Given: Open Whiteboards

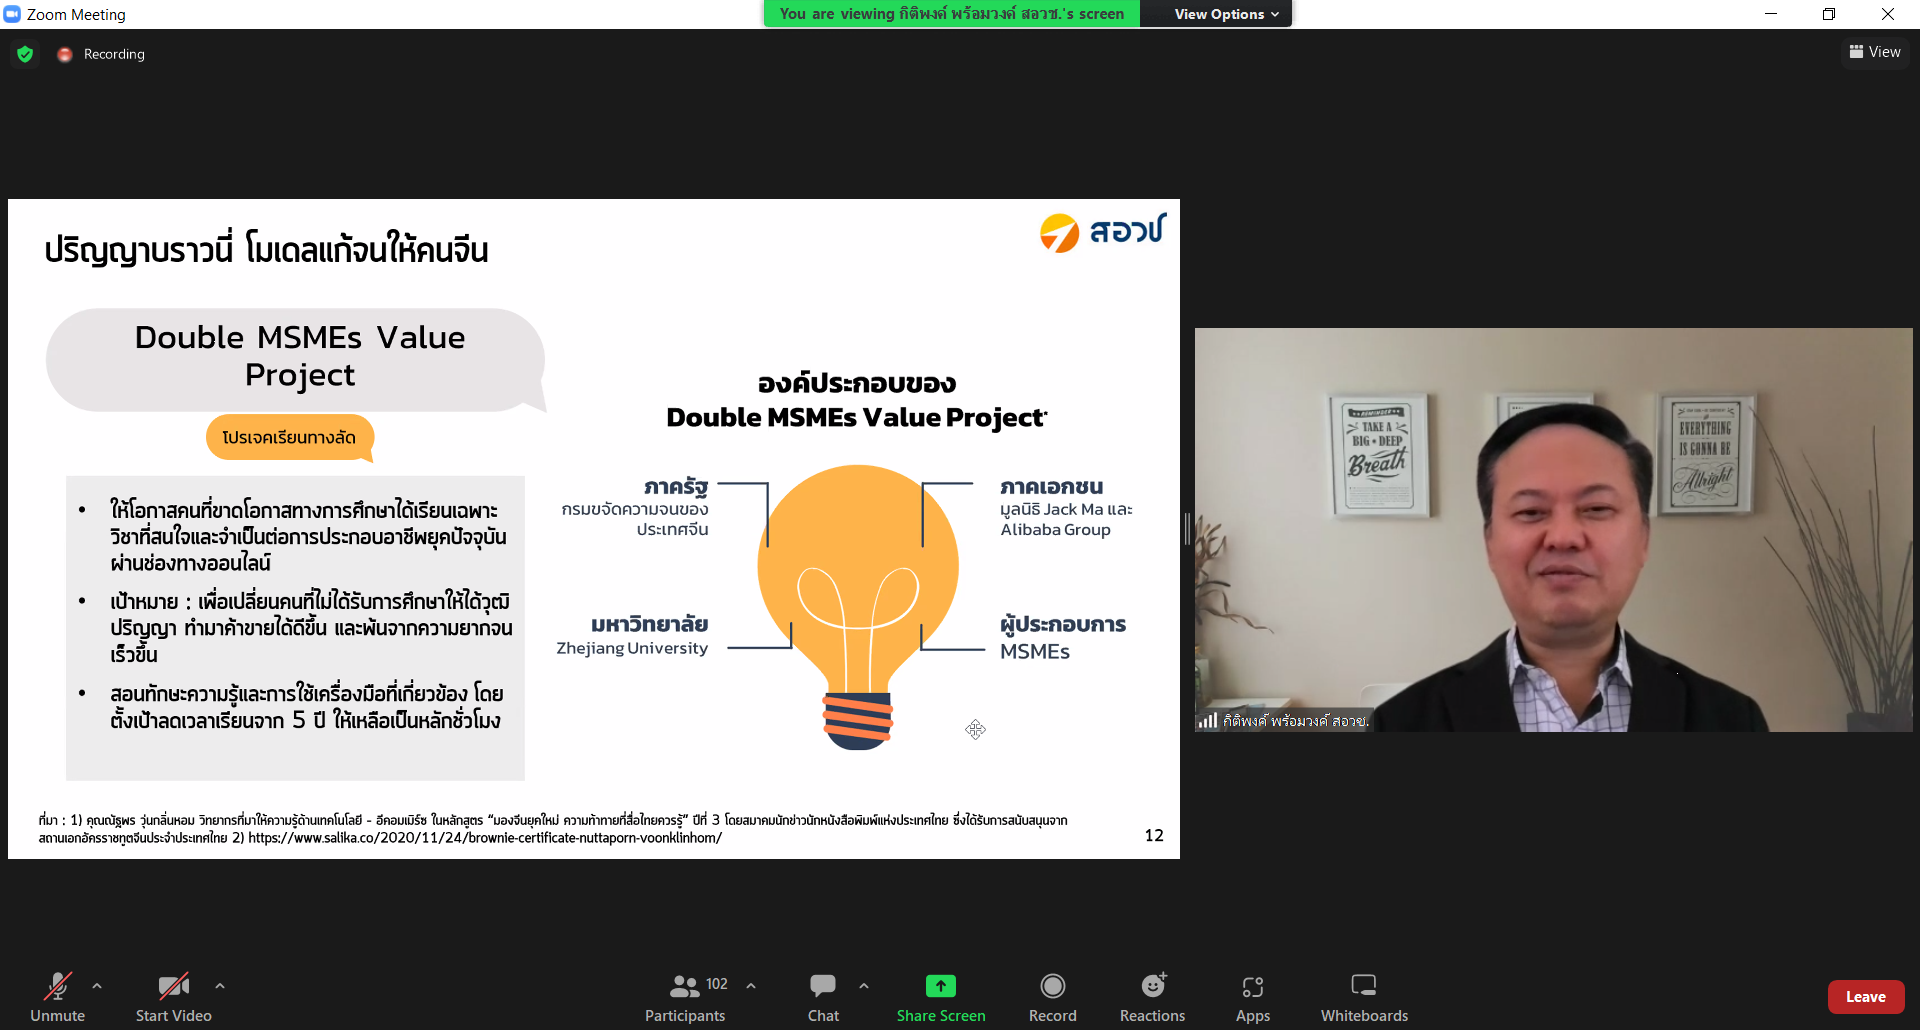Looking at the screenshot, I should point(1364,997).
